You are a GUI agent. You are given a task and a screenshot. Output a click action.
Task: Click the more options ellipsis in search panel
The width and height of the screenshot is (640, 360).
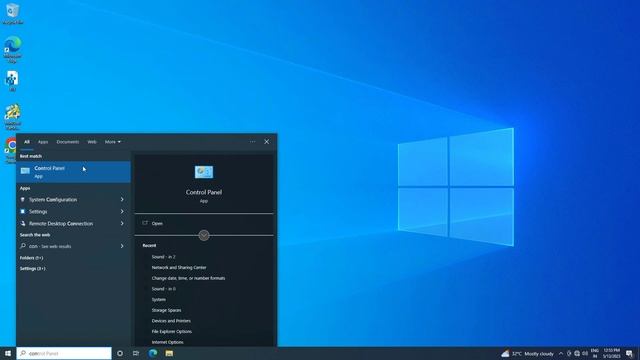(253, 142)
